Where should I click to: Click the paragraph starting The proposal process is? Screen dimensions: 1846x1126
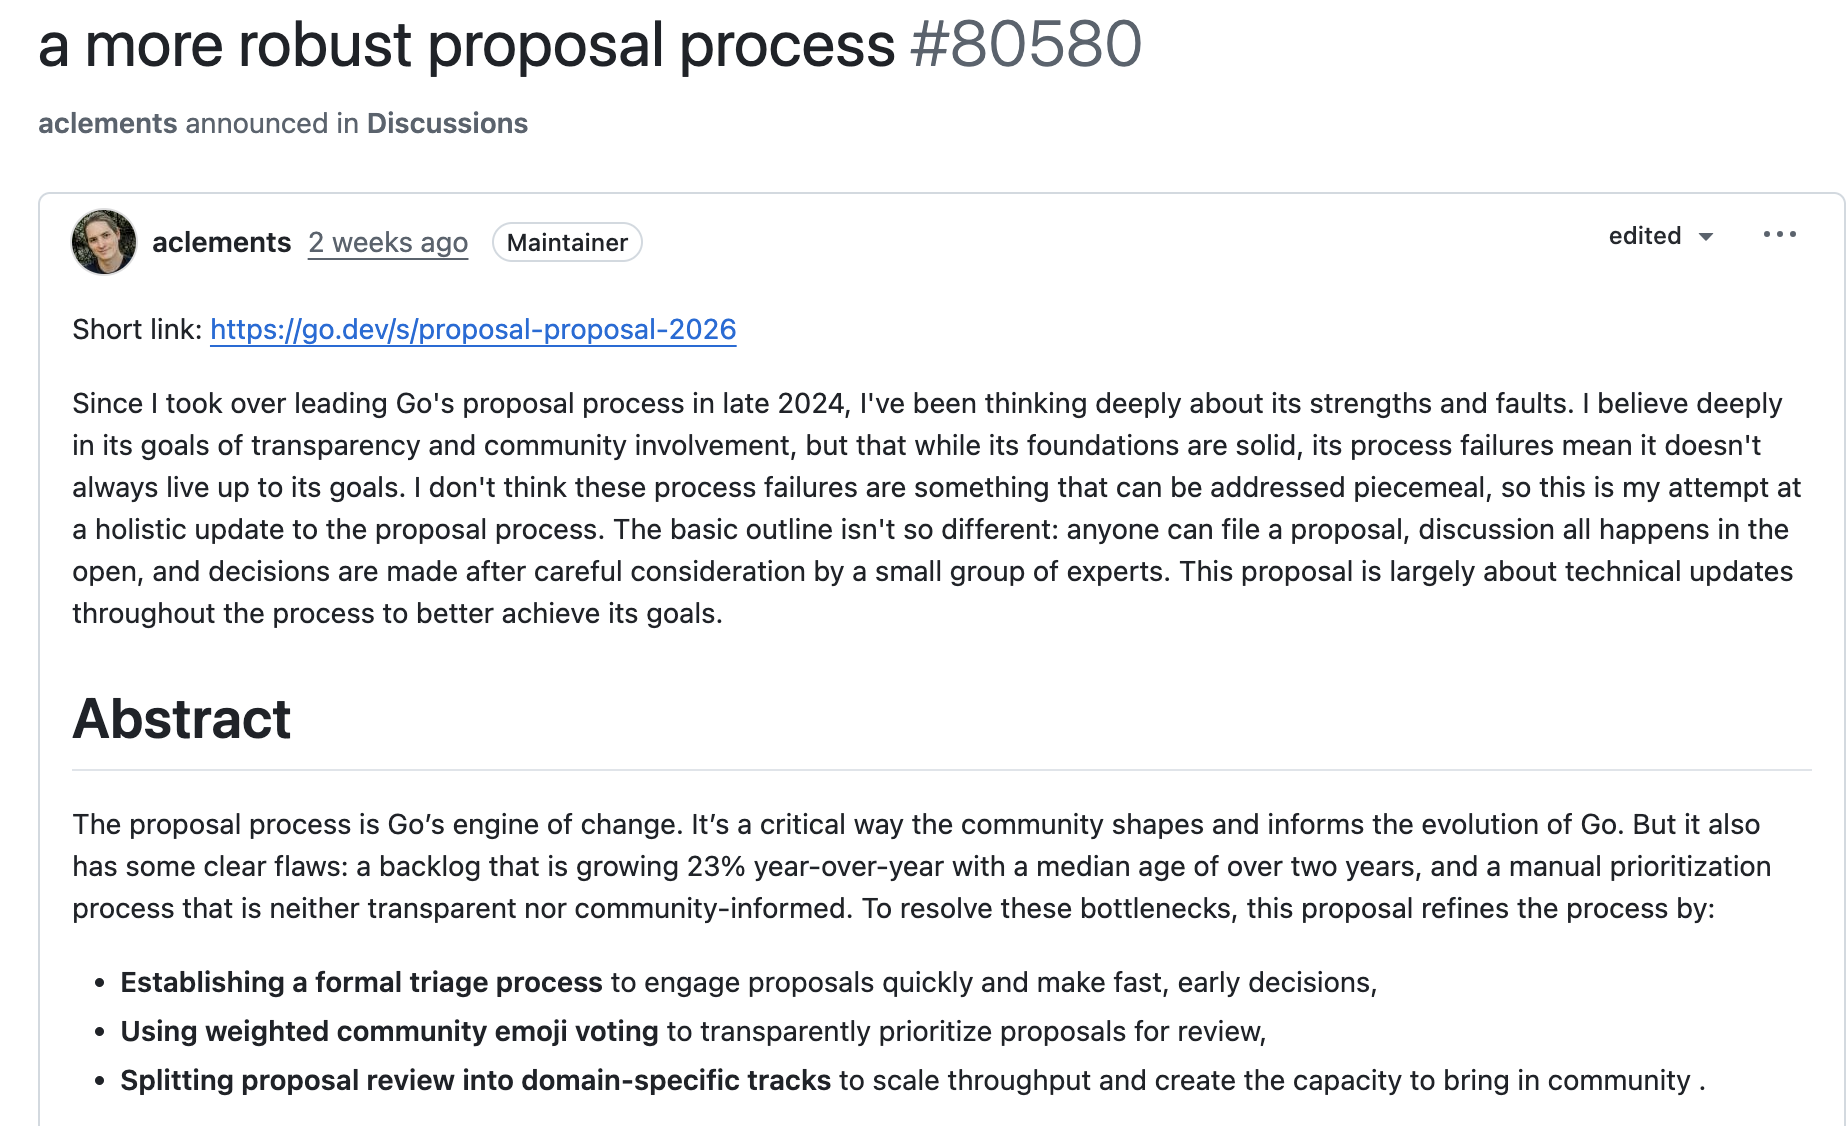[x=922, y=866]
